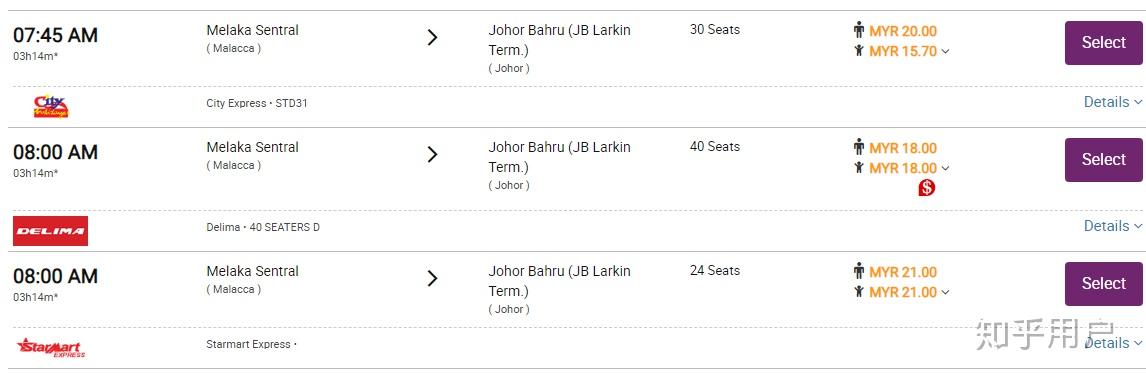
Task: Click the route arrow for Delima trip
Action: point(432,154)
